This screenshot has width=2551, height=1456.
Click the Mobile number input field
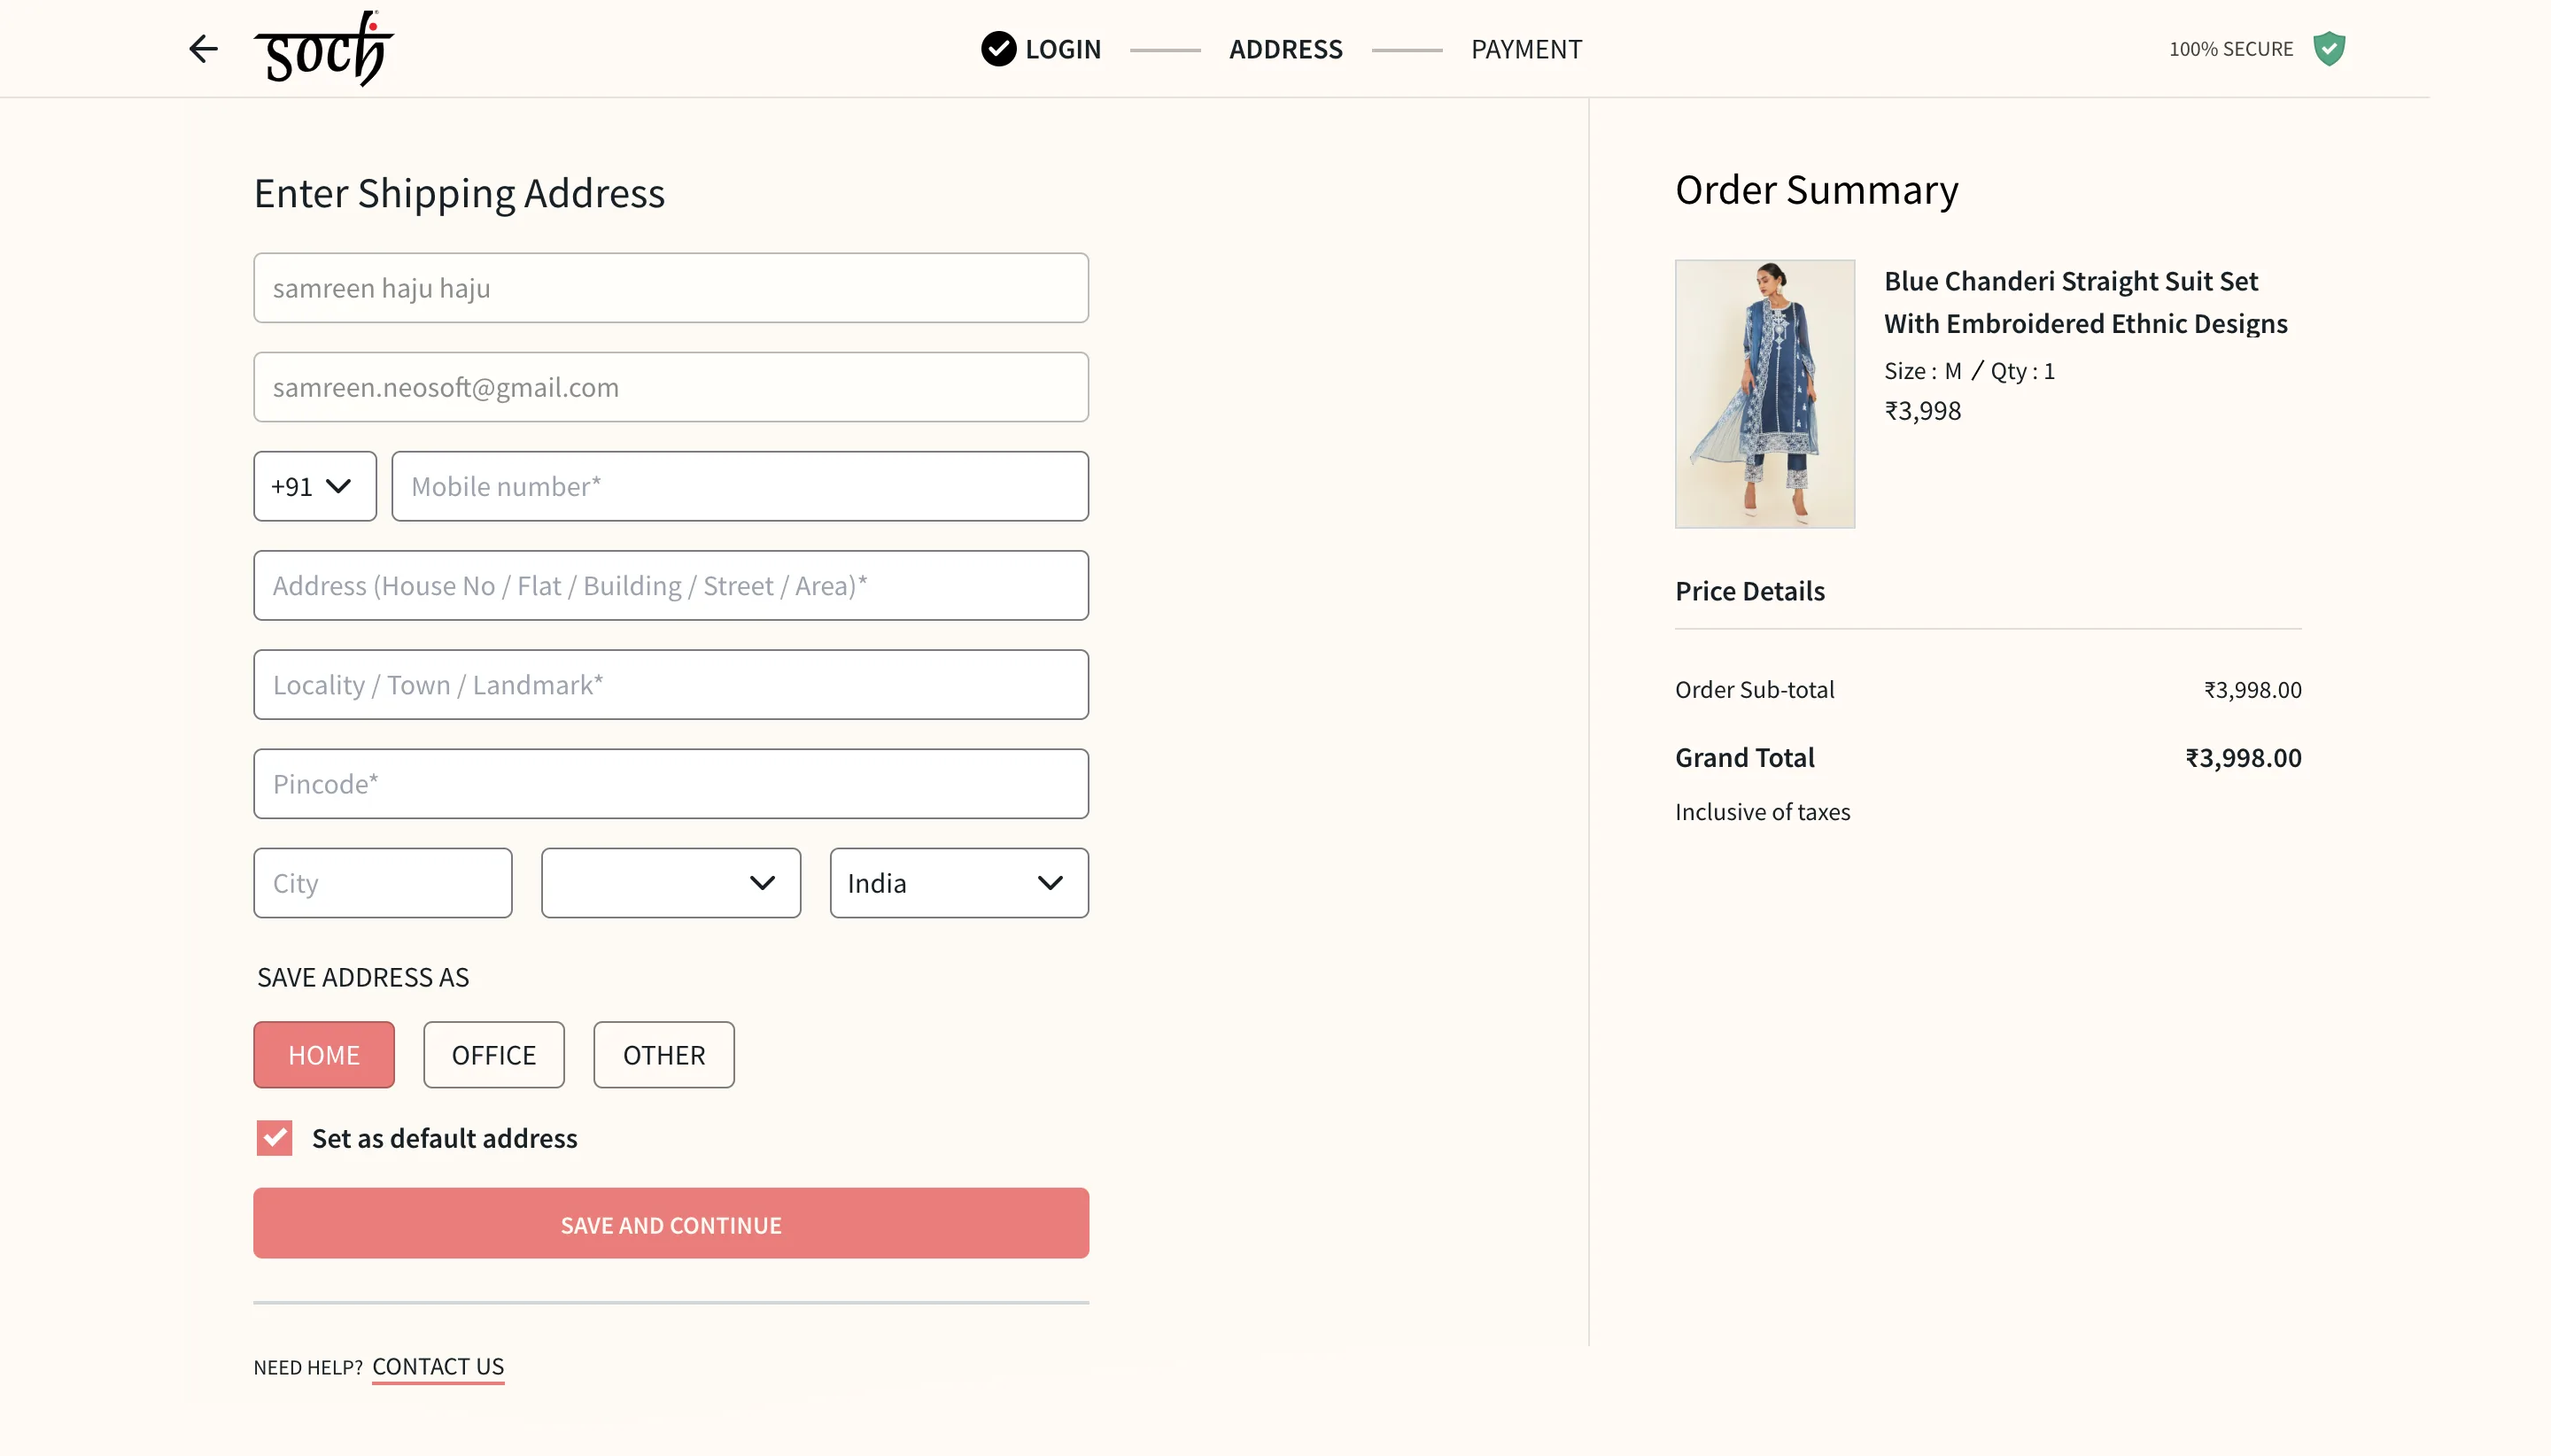tap(740, 487)
